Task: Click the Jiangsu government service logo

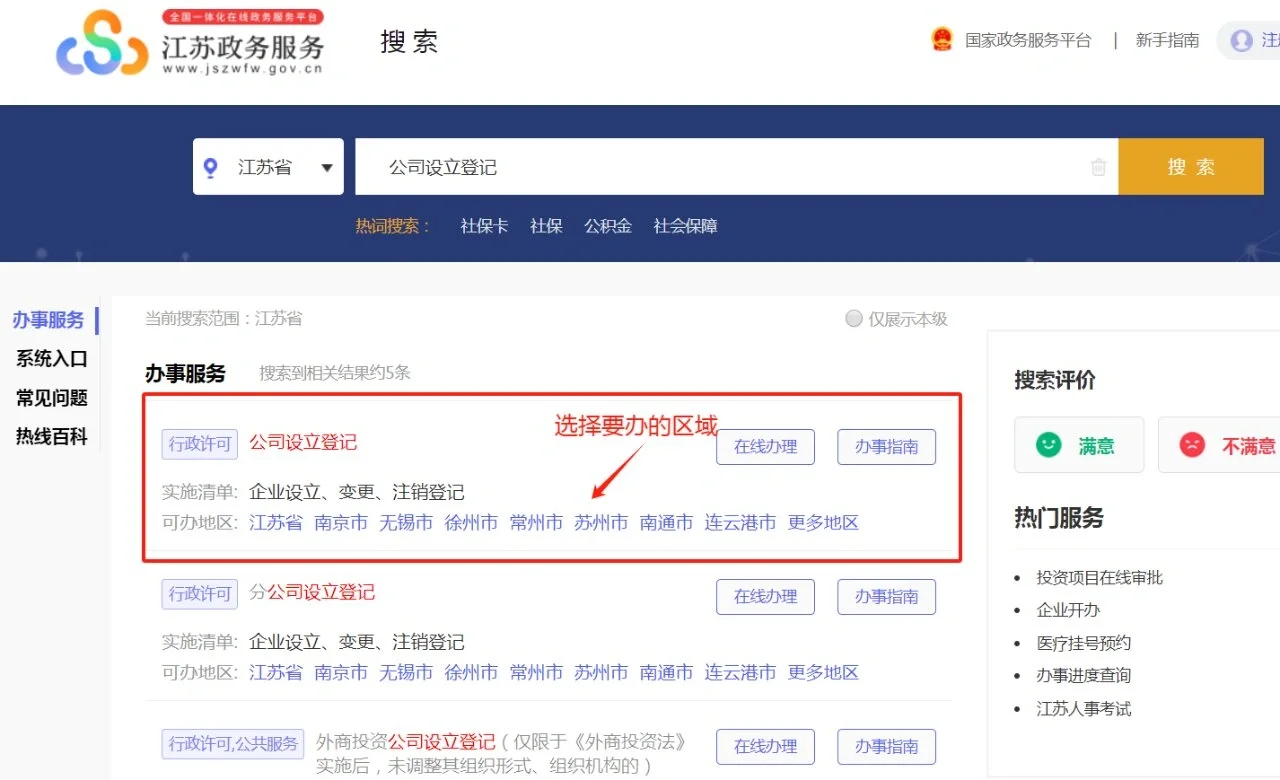Action: 190,43
